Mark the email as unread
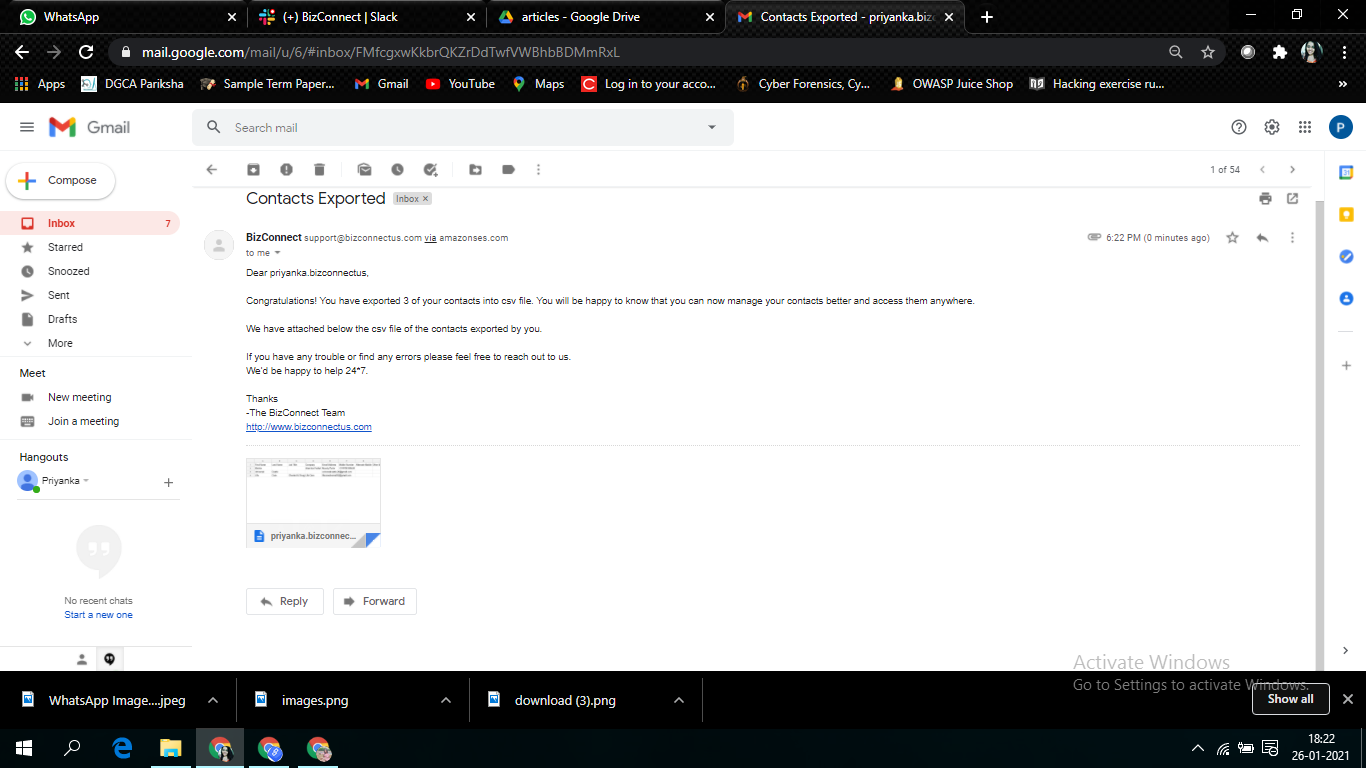The height and width of the screenshot is (768, 1366). (x=365, y=170)
